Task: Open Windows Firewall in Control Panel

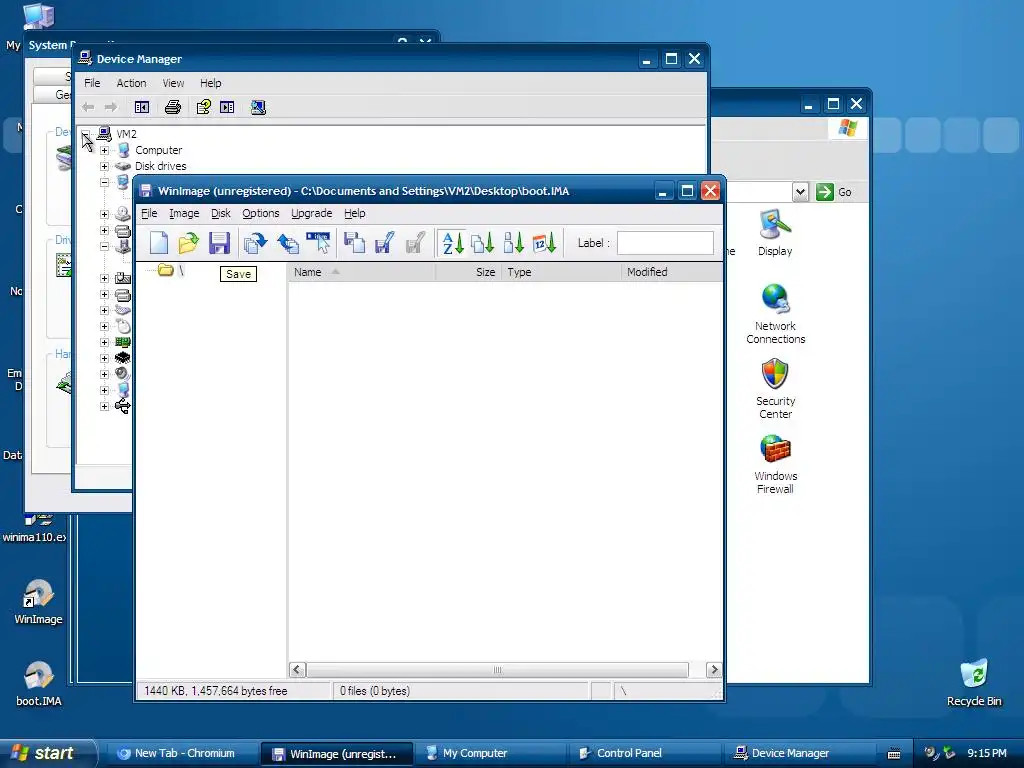Action: tap(775, 464)
